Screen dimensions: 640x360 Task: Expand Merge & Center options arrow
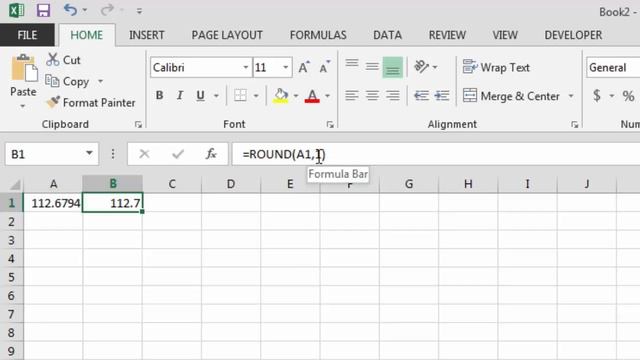(571, 96)
